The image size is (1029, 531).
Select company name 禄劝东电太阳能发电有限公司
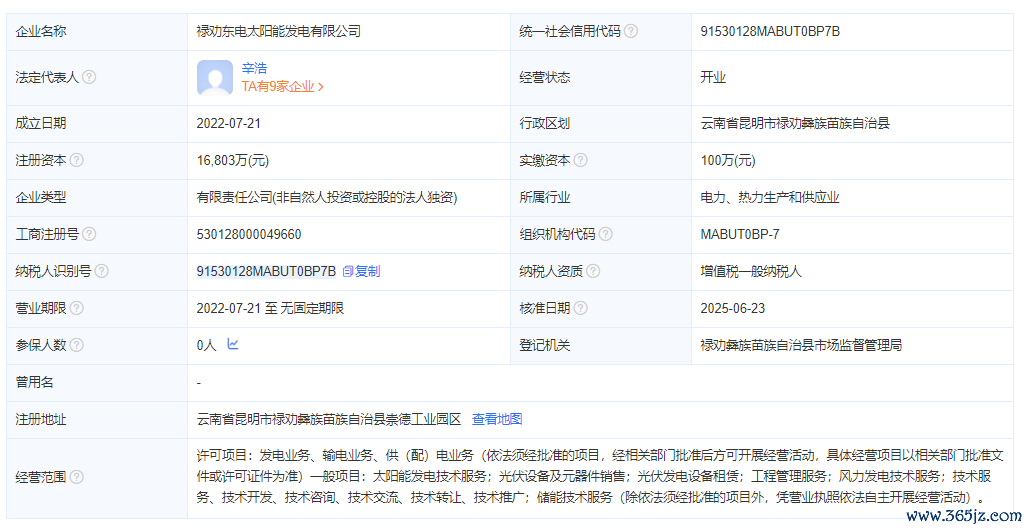point(278,31)
